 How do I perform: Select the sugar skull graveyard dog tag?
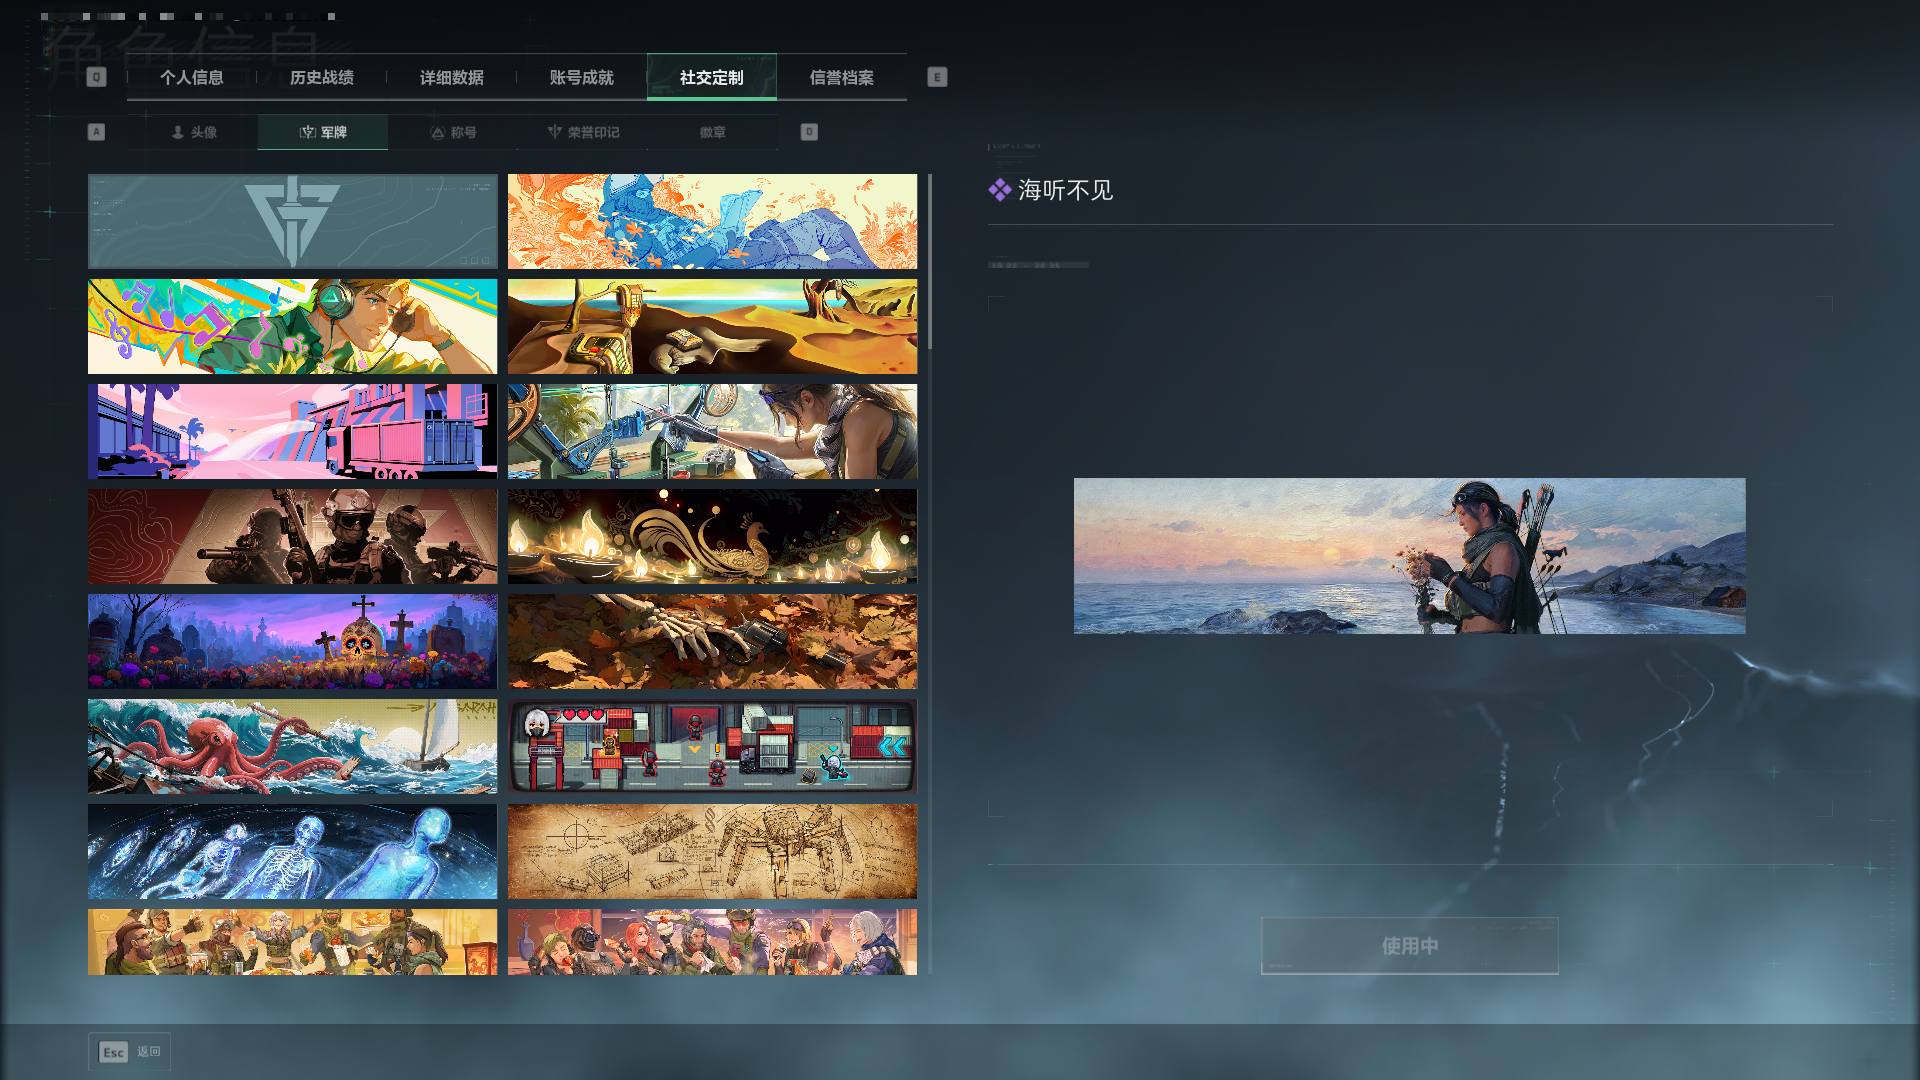coord(292,642)
